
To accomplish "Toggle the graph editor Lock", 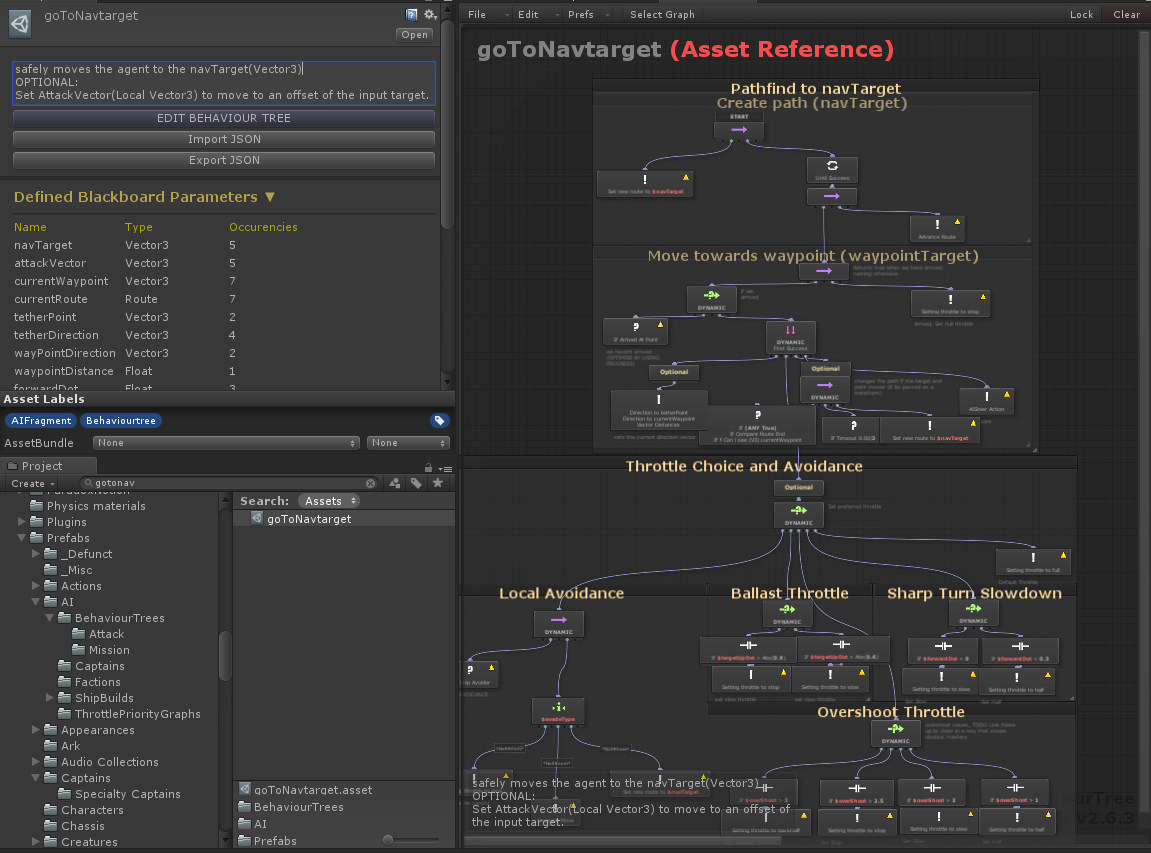I will click(x=1081, y=14).
